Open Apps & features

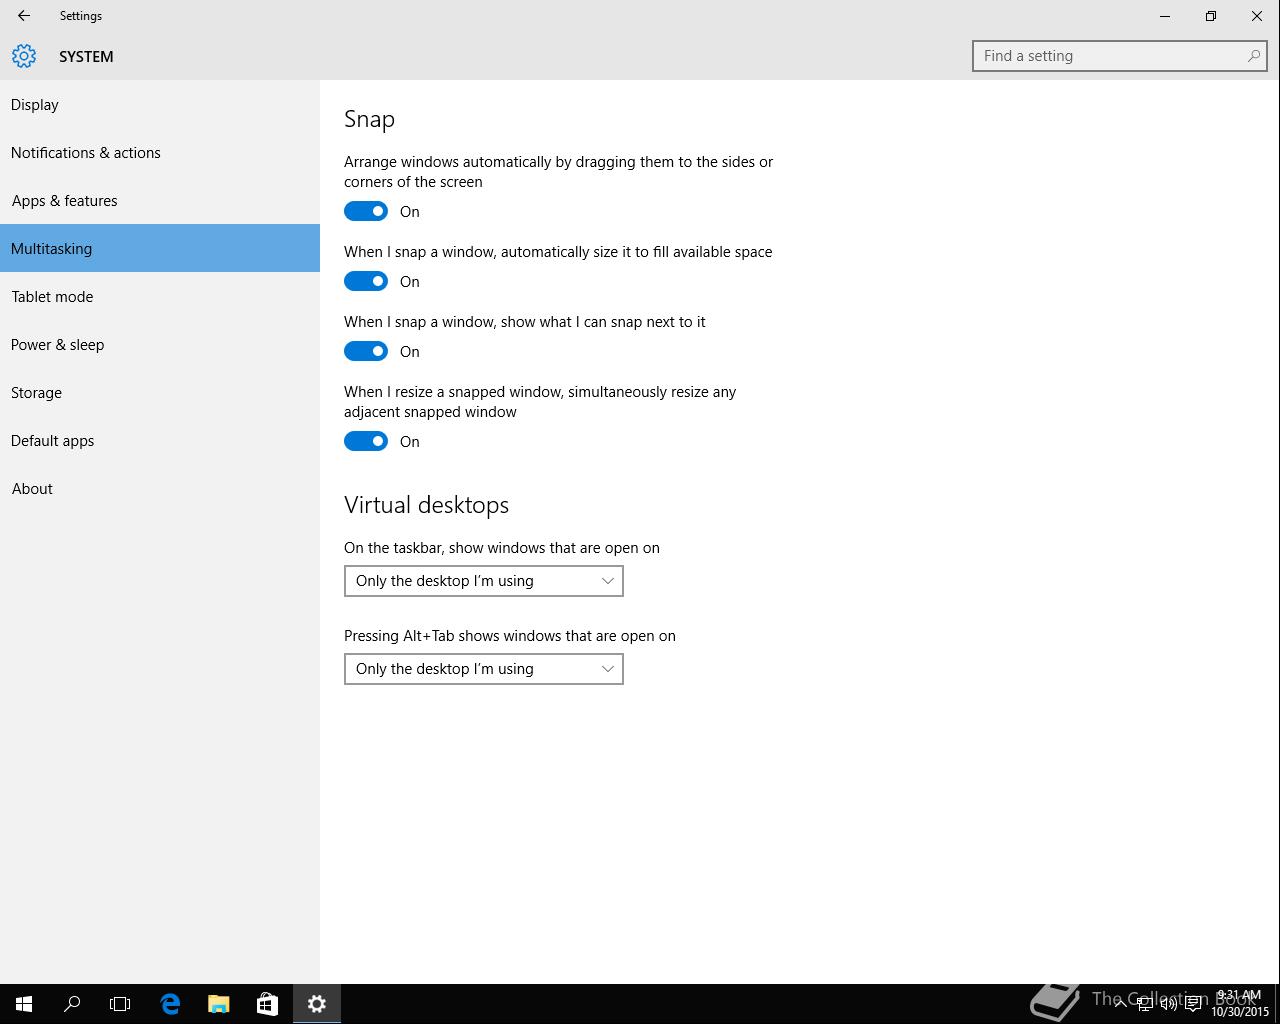160,200
